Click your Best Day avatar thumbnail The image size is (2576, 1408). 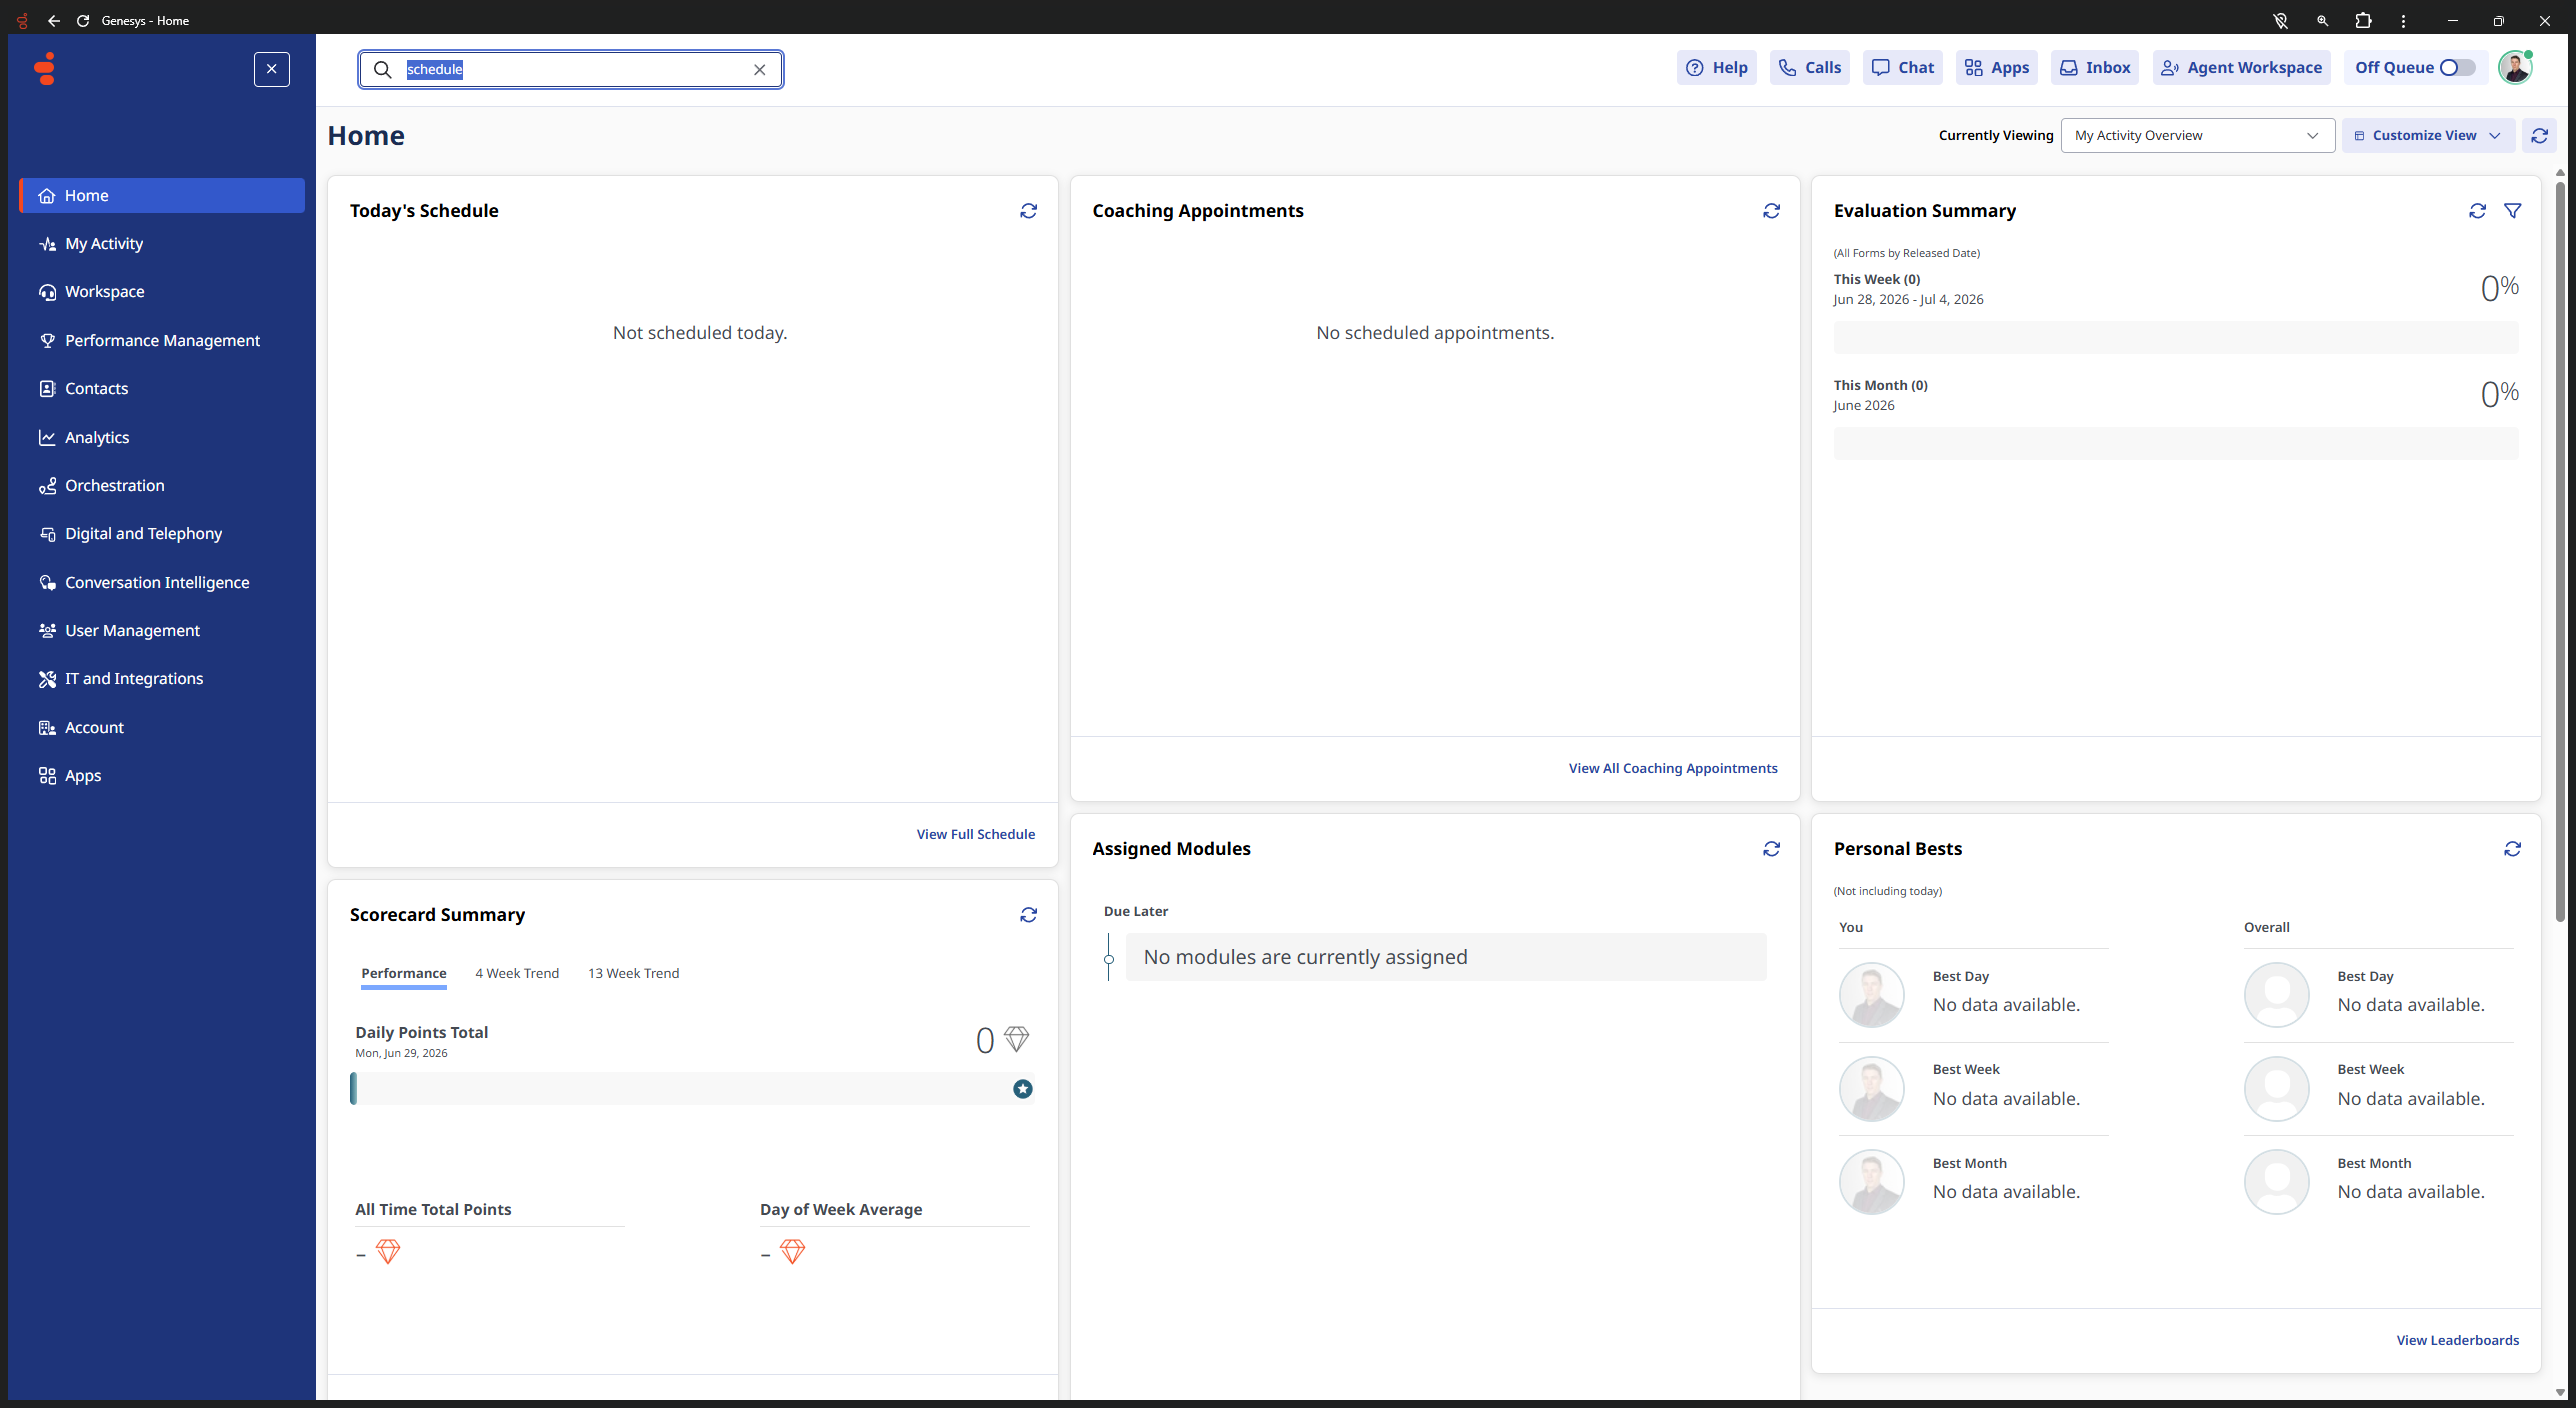pos(1872,995)
